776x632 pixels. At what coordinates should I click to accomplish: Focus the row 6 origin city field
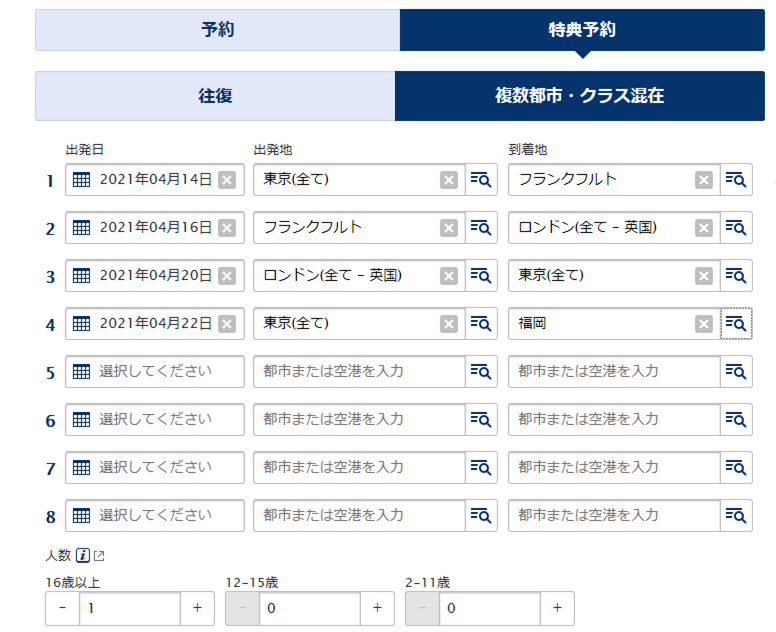[359, 420]
